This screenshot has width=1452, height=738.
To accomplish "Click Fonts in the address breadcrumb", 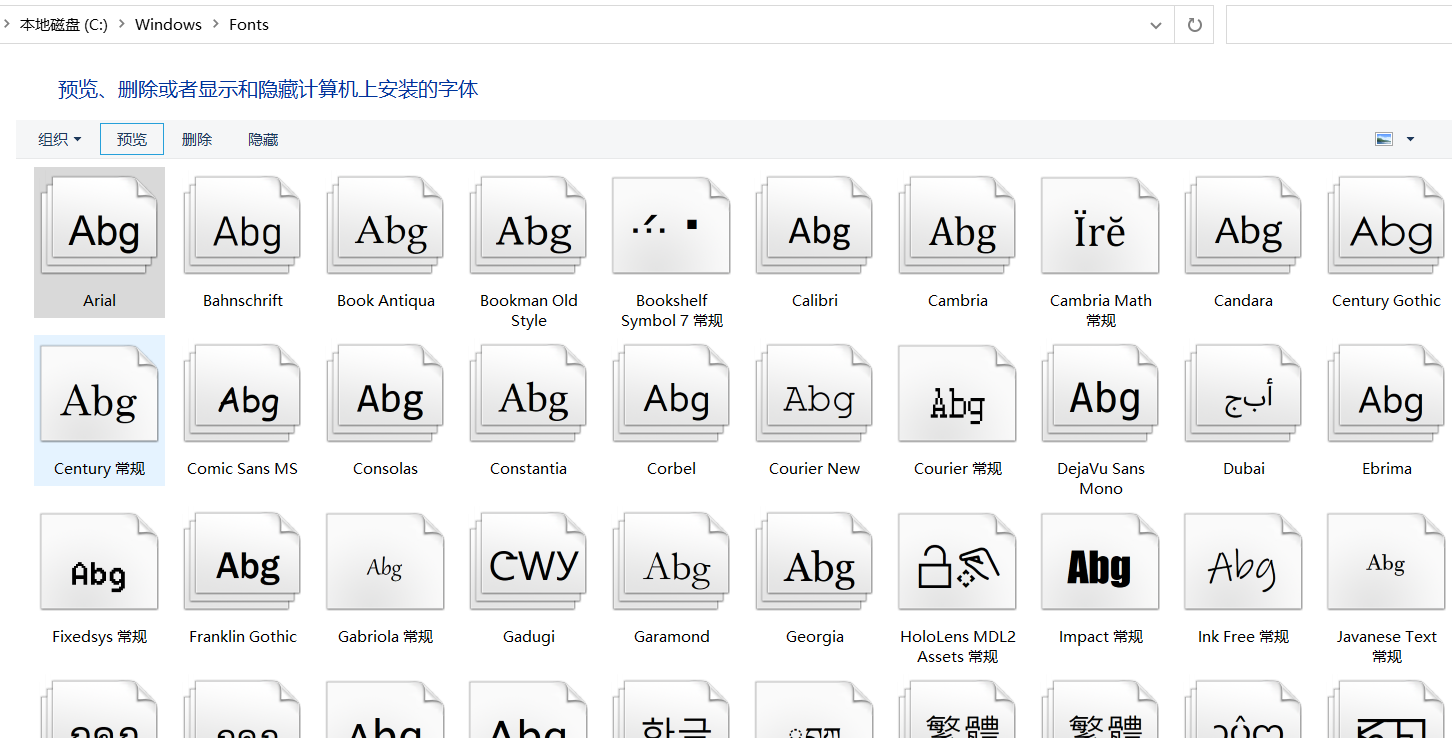I will (249, 25).
